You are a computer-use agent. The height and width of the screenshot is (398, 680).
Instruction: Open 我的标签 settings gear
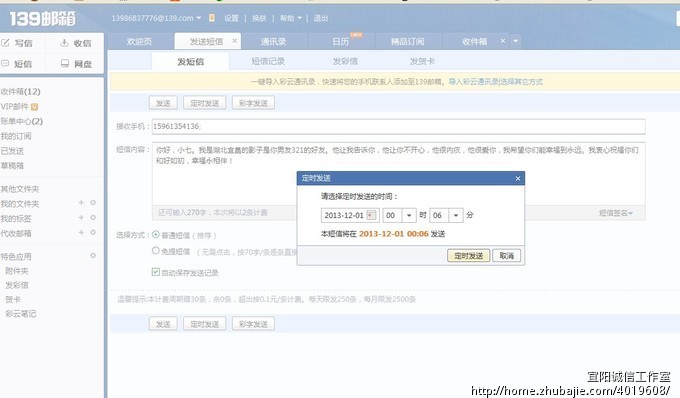[93, 217]
